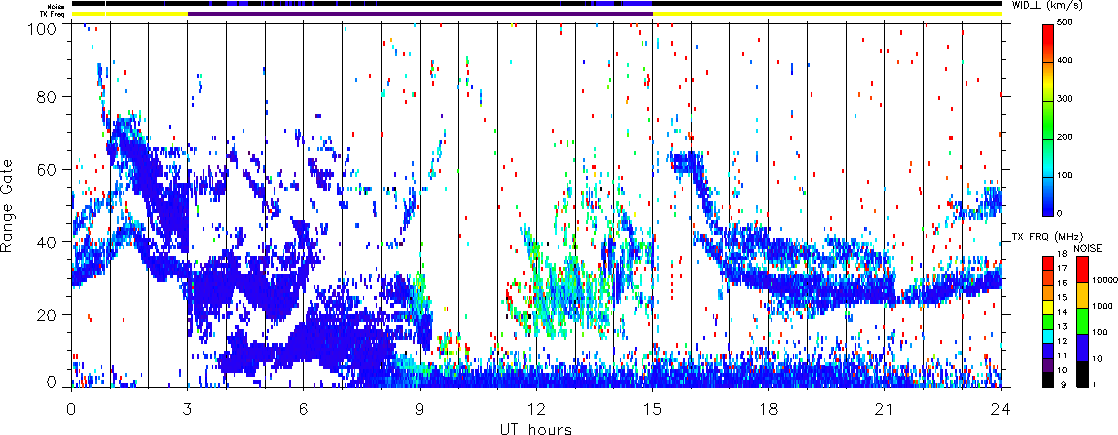
Task: Click the purple segment in TX FRQ colorbar
Action: point(1048,366)
